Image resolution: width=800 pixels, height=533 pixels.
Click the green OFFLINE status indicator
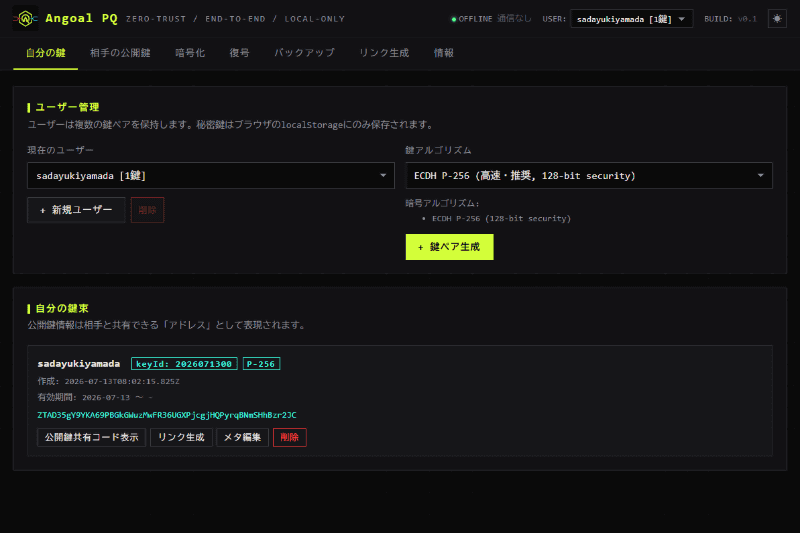pos(472,19)
